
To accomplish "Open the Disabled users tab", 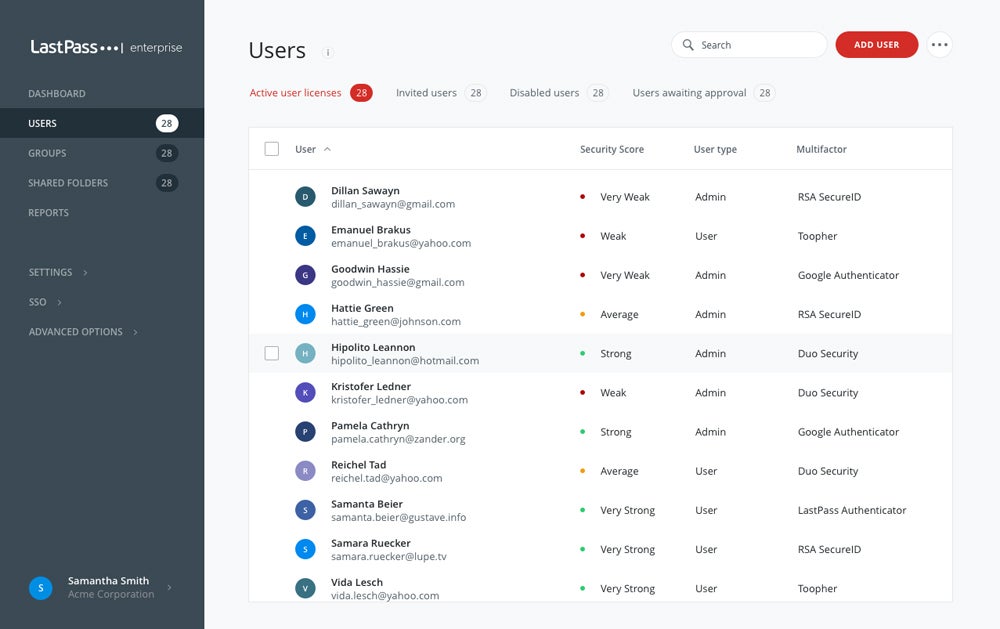I will coord(544,93).
